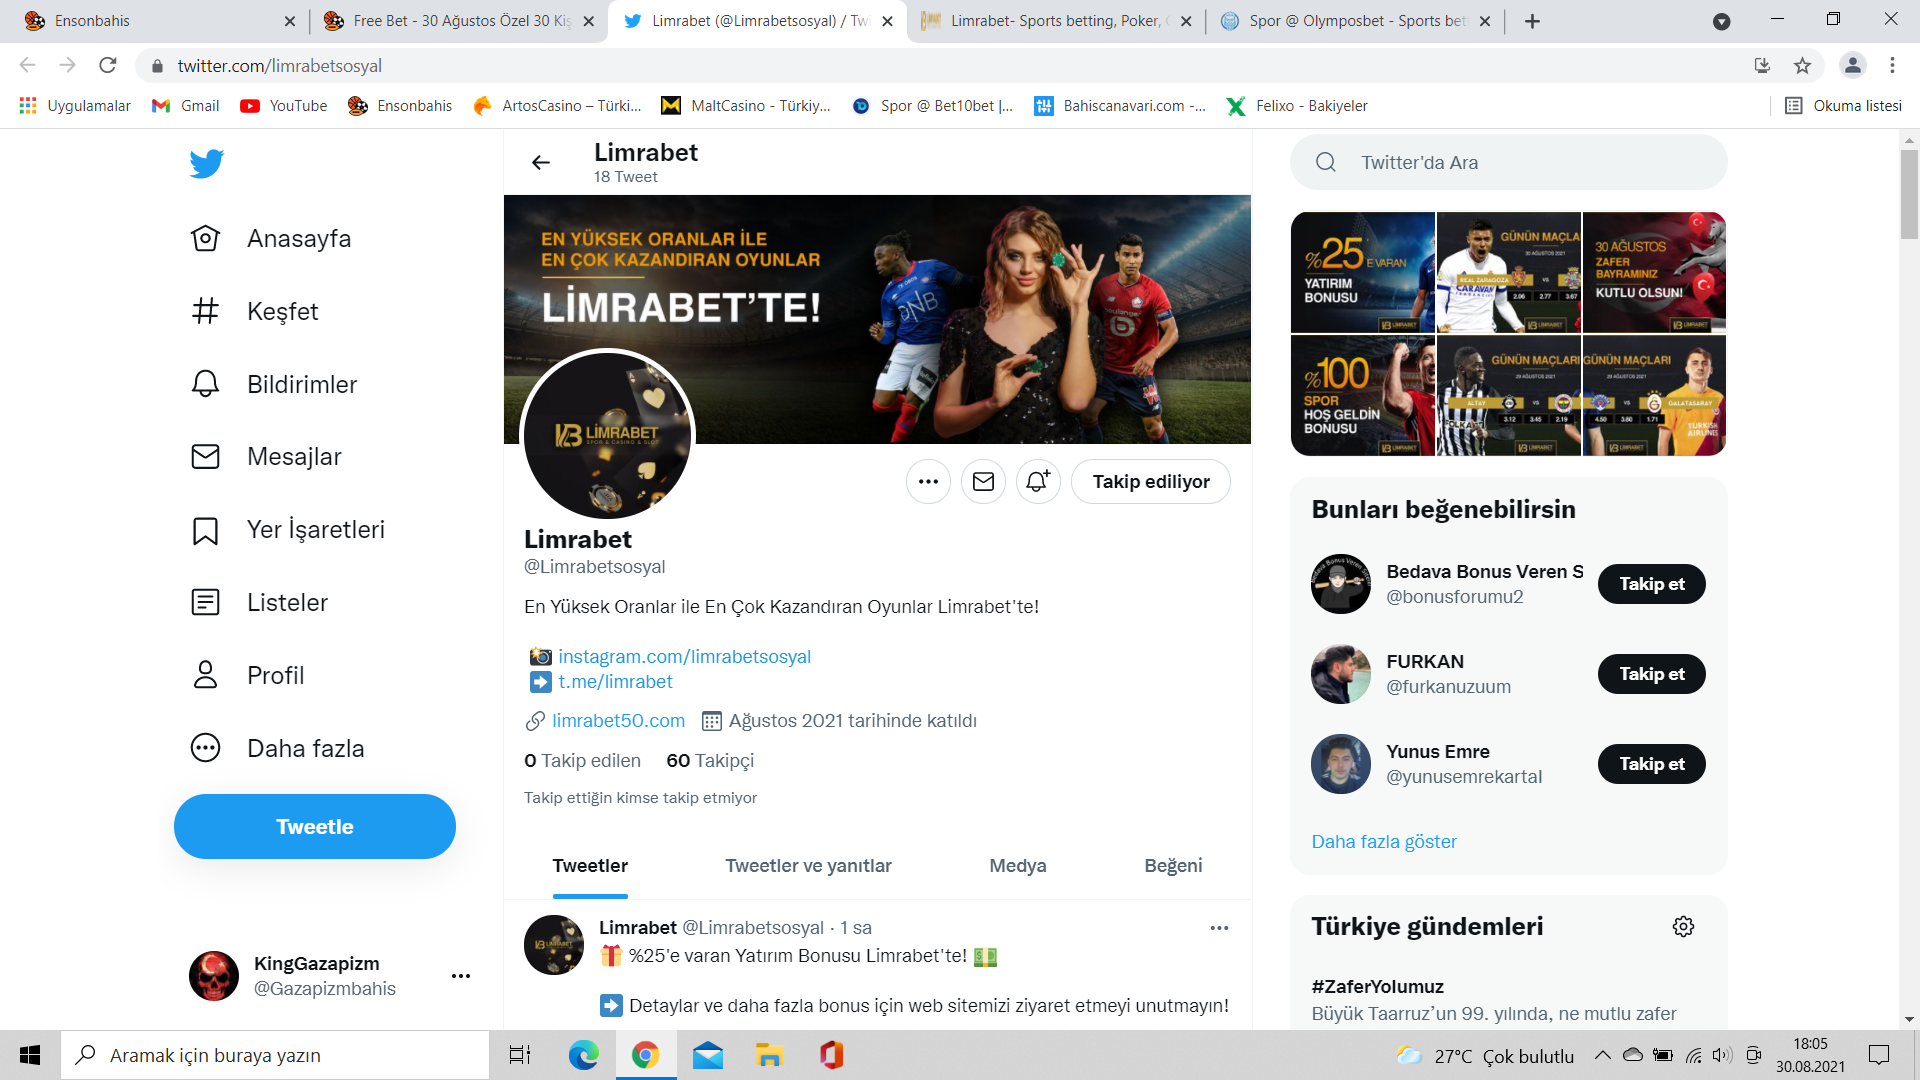The image size is (1920, 1080).
Task: Click the browser back arrow
Action: [27, 66]
